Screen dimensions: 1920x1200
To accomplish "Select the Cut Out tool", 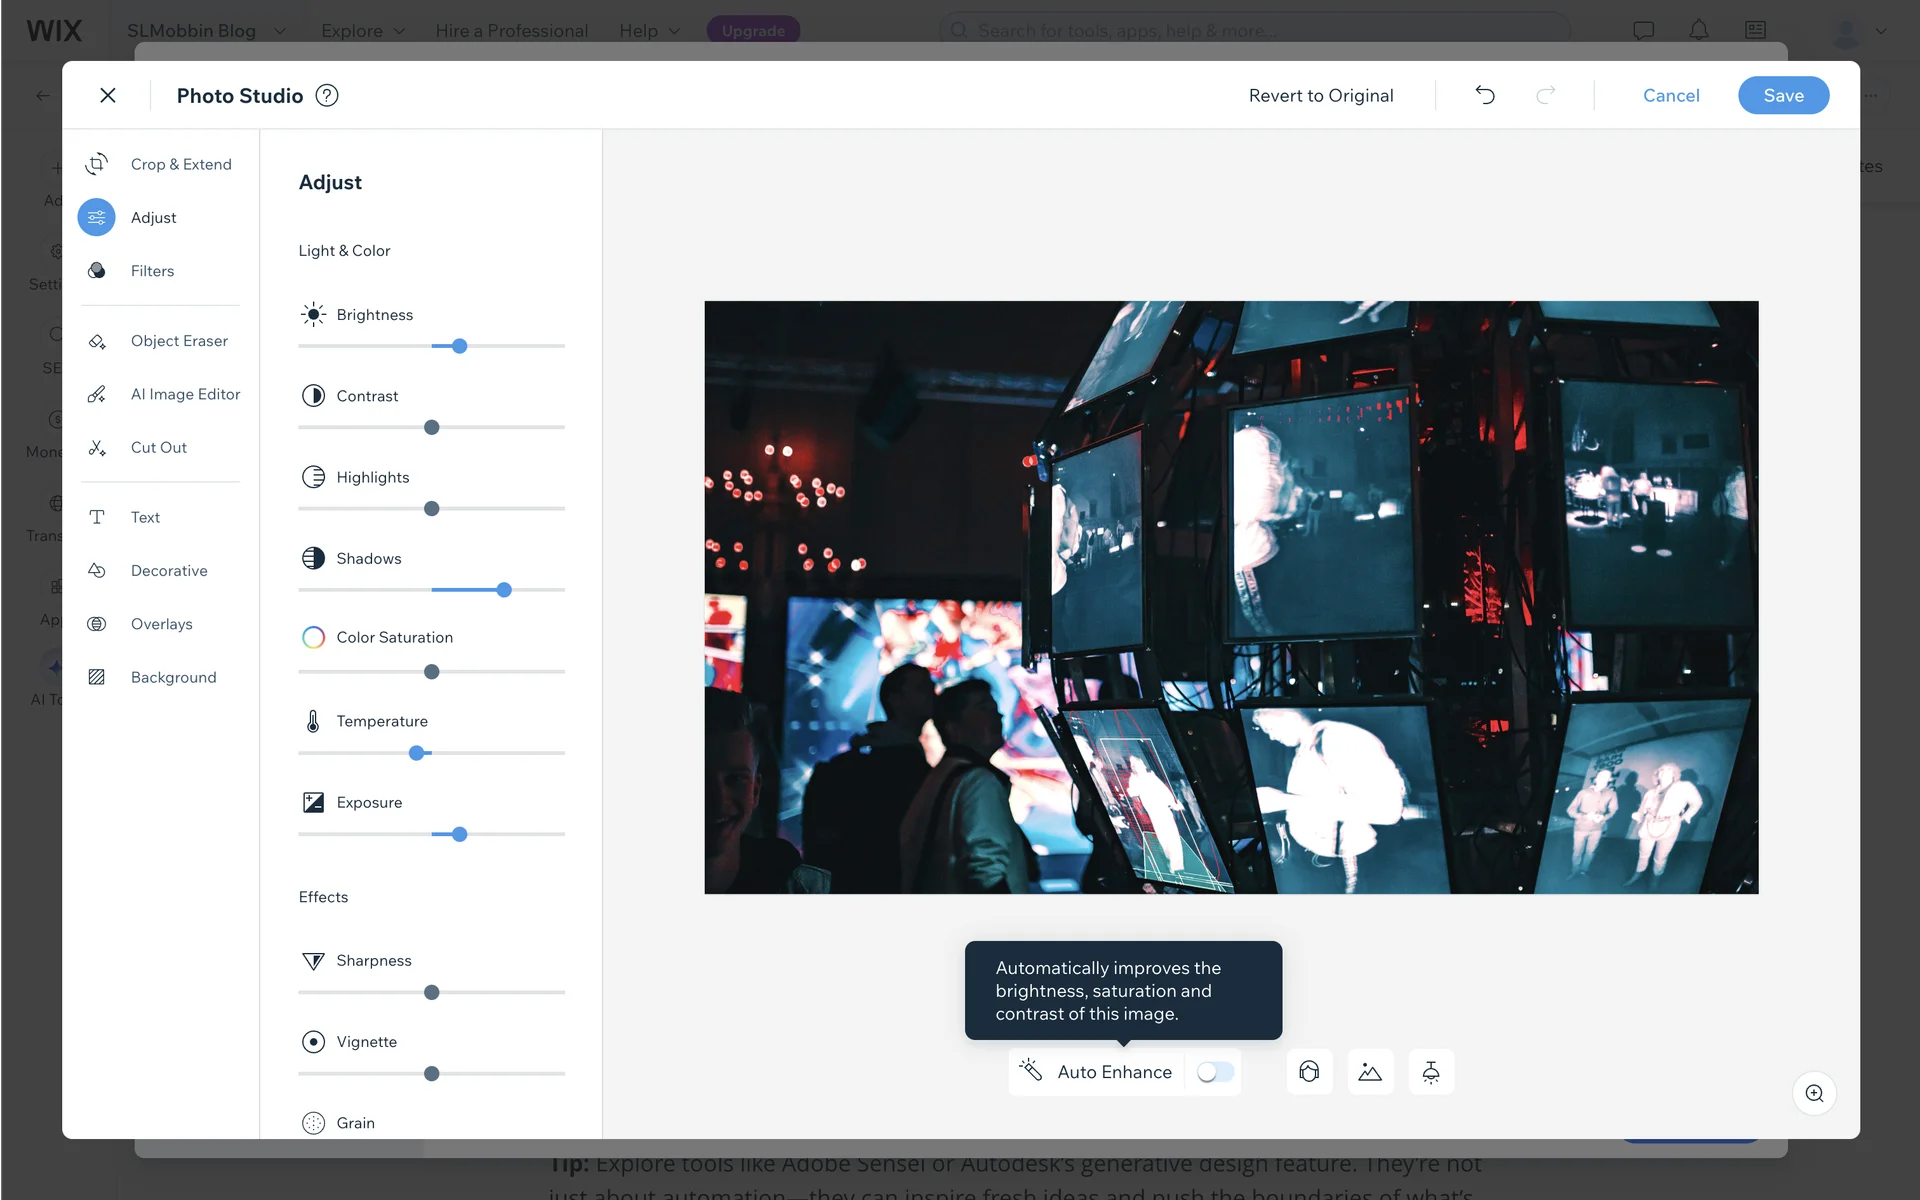I will click(x=158, y=447).
